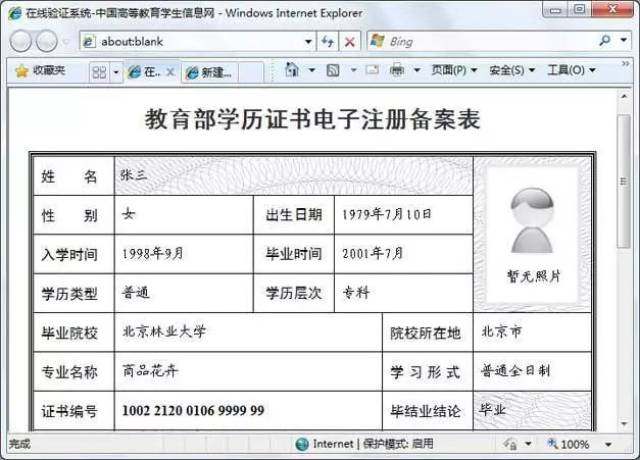Open the status bar security dropdown arrow
The height and width of the screenshot is (460, 640).
coord(529,444)
